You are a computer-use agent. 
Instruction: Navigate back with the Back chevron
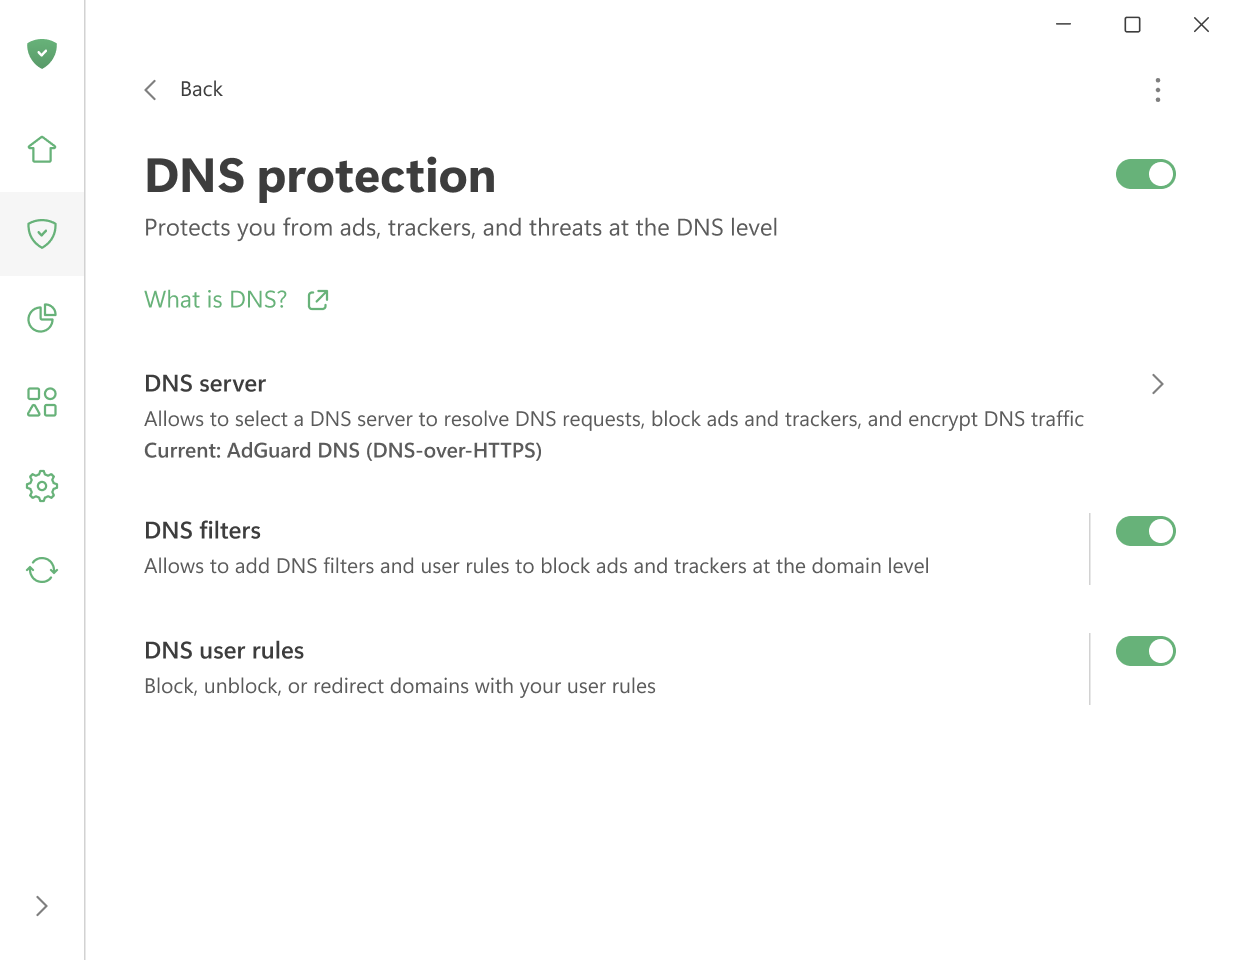pos(150,89)
